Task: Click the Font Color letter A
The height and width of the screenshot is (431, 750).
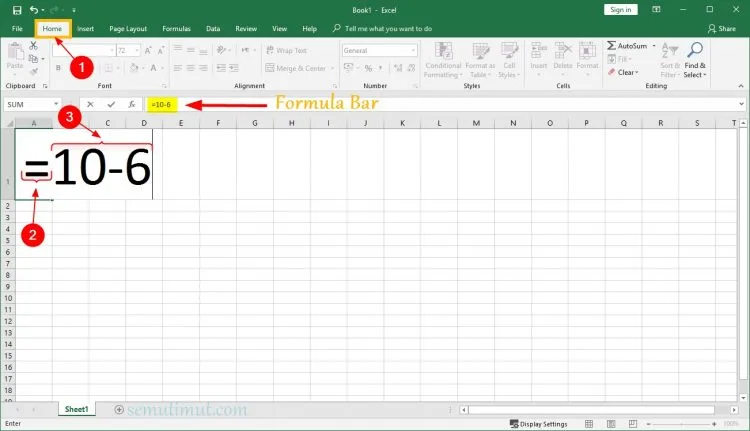Action: pos(154,68)
